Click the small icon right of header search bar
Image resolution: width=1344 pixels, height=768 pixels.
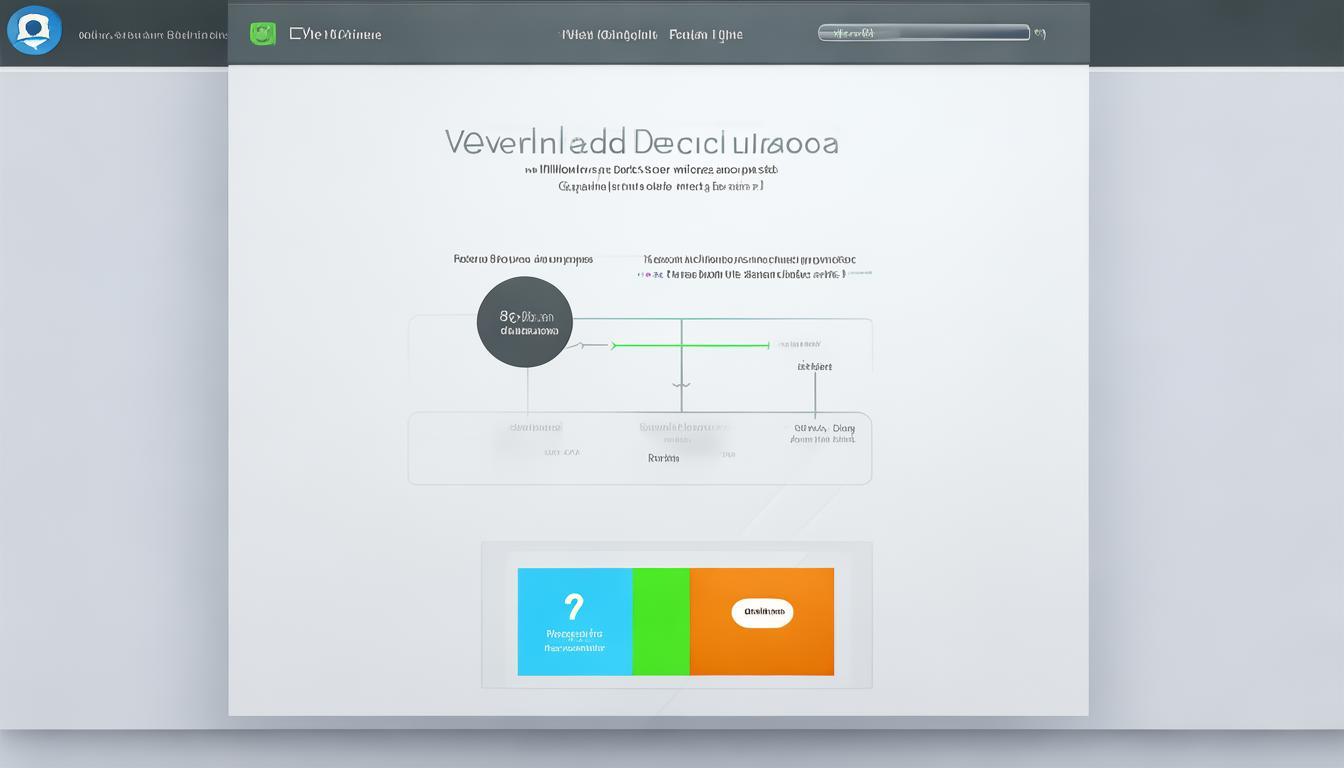[1040, 33]
